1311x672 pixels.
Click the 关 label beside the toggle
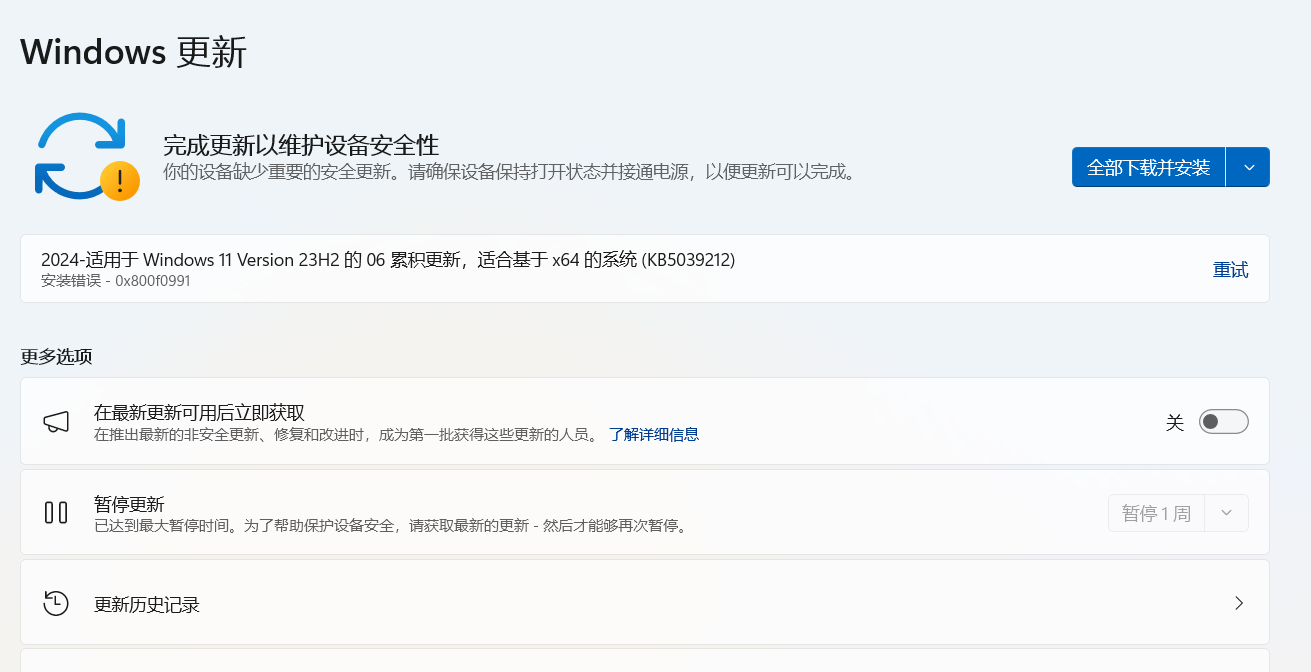coord(1175,422)
